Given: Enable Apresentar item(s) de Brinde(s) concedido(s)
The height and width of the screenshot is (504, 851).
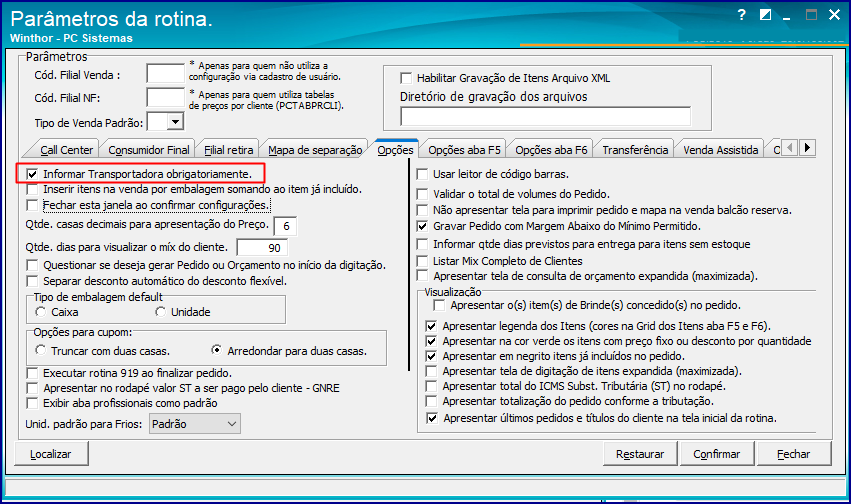Looking at the screenshot, I should click(x=439, y=305).
